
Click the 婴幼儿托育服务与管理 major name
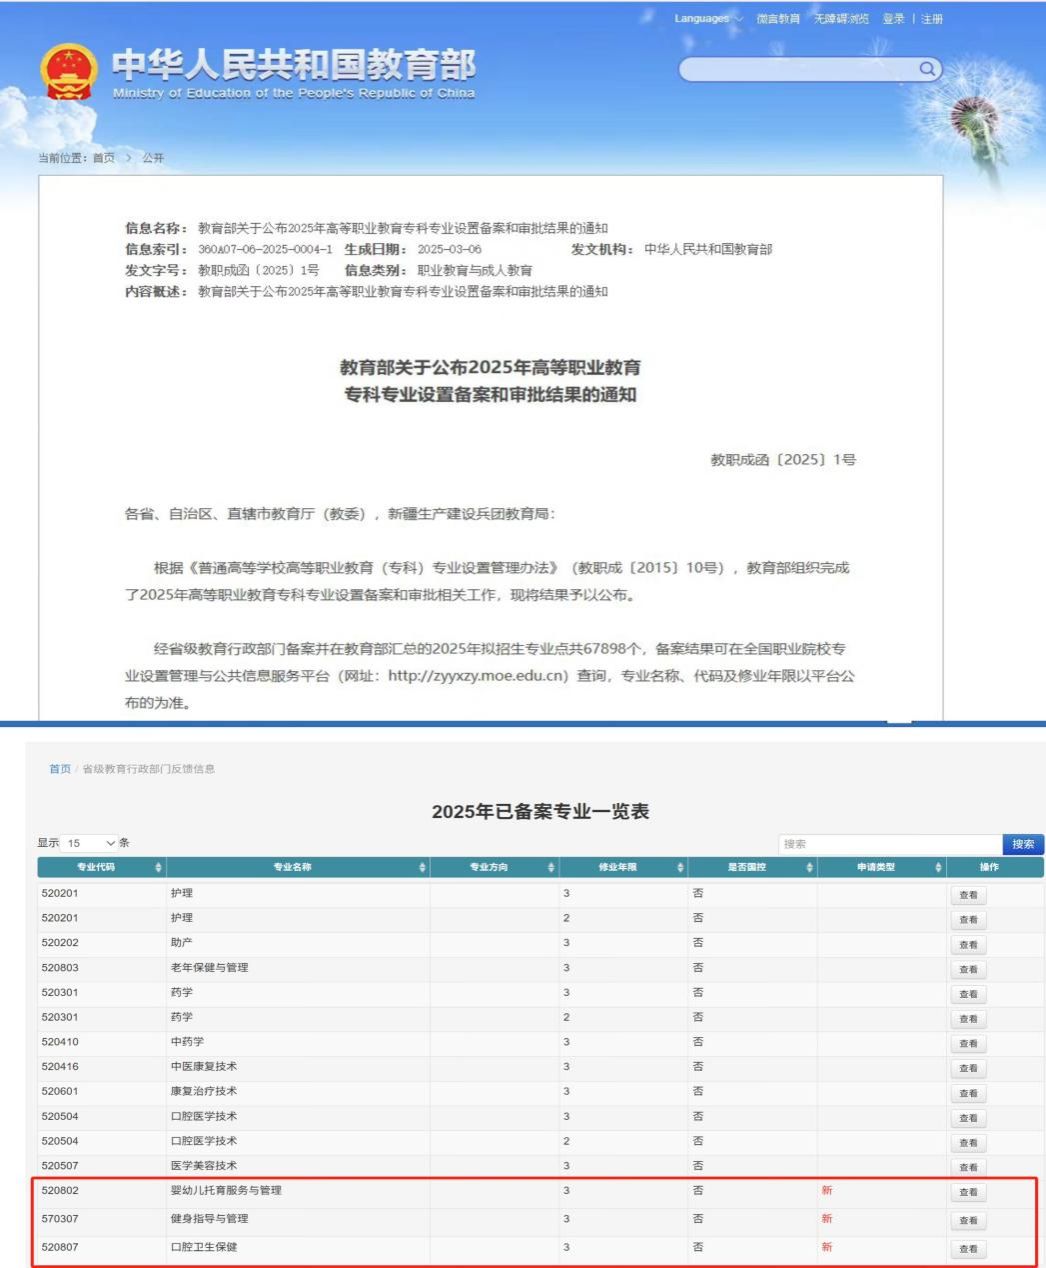click(x=226, y=1191)
